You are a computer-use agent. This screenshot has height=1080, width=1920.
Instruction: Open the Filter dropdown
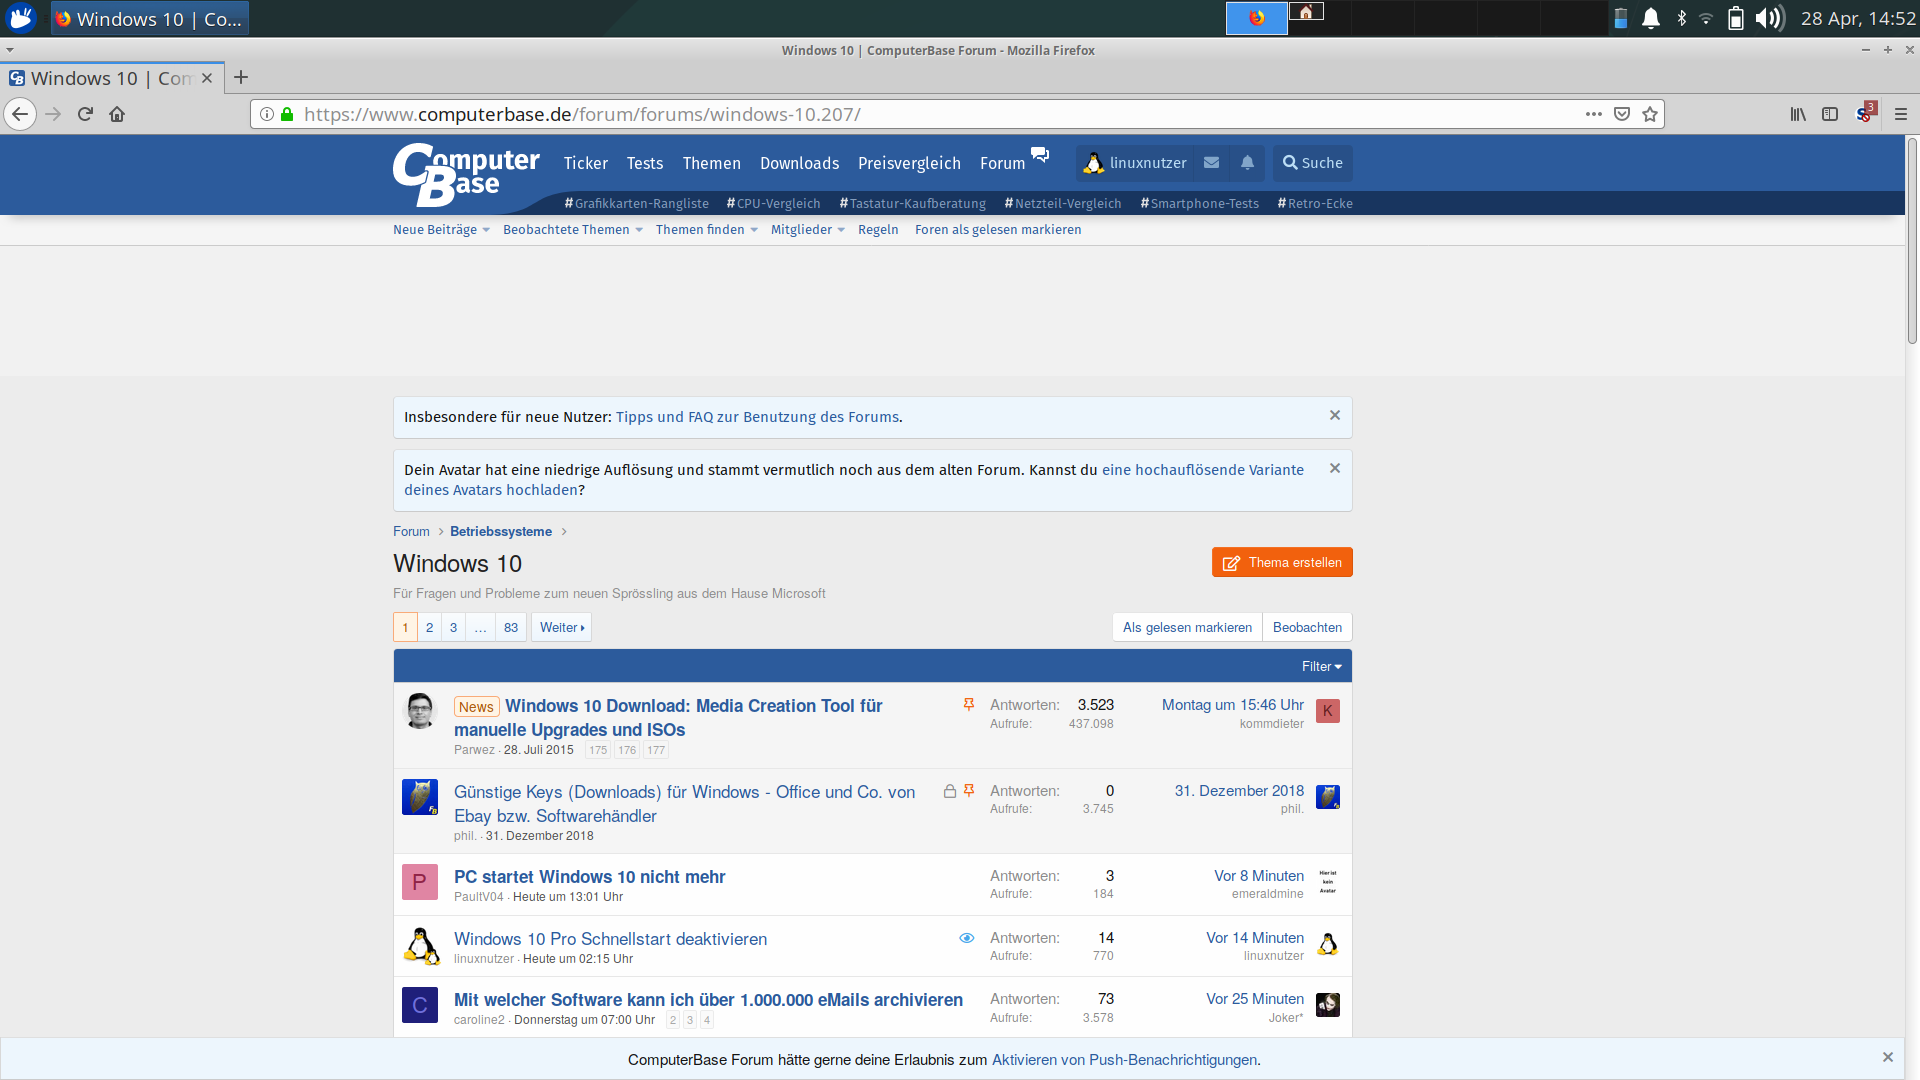[1321, 665]
